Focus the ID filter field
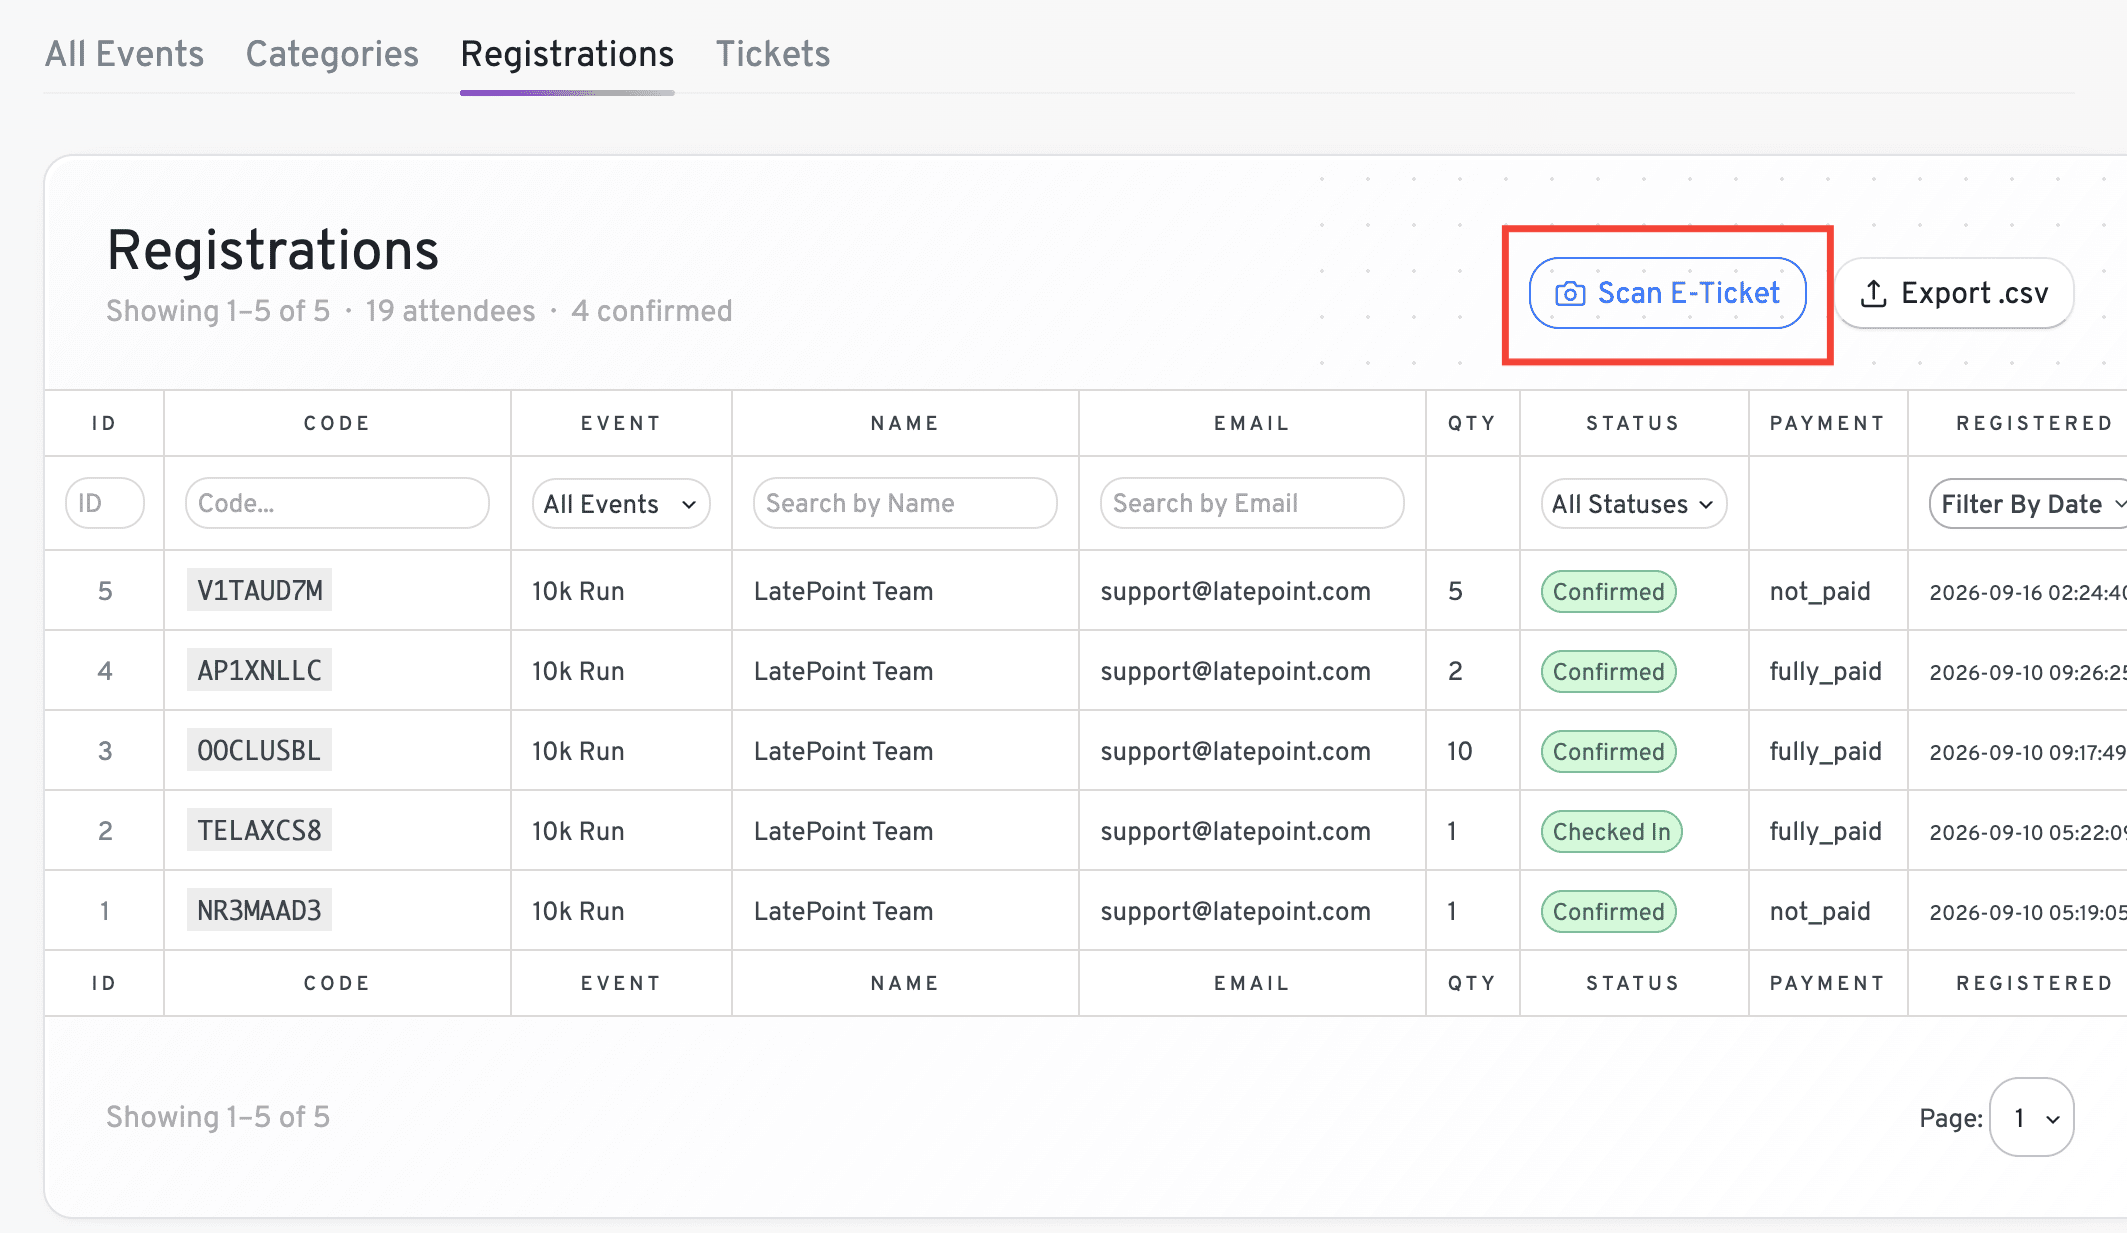Screen dimensions: 2127x1233 point(105,503)
